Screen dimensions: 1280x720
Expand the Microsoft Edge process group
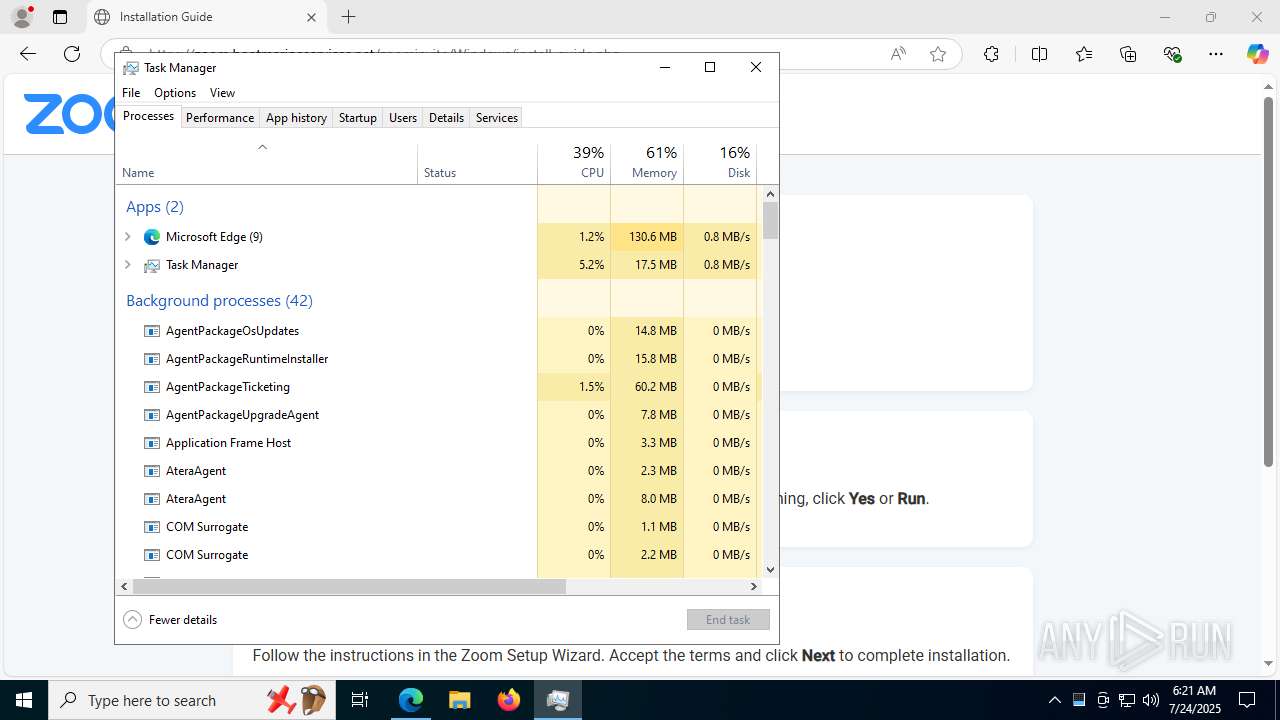(127, 237)
